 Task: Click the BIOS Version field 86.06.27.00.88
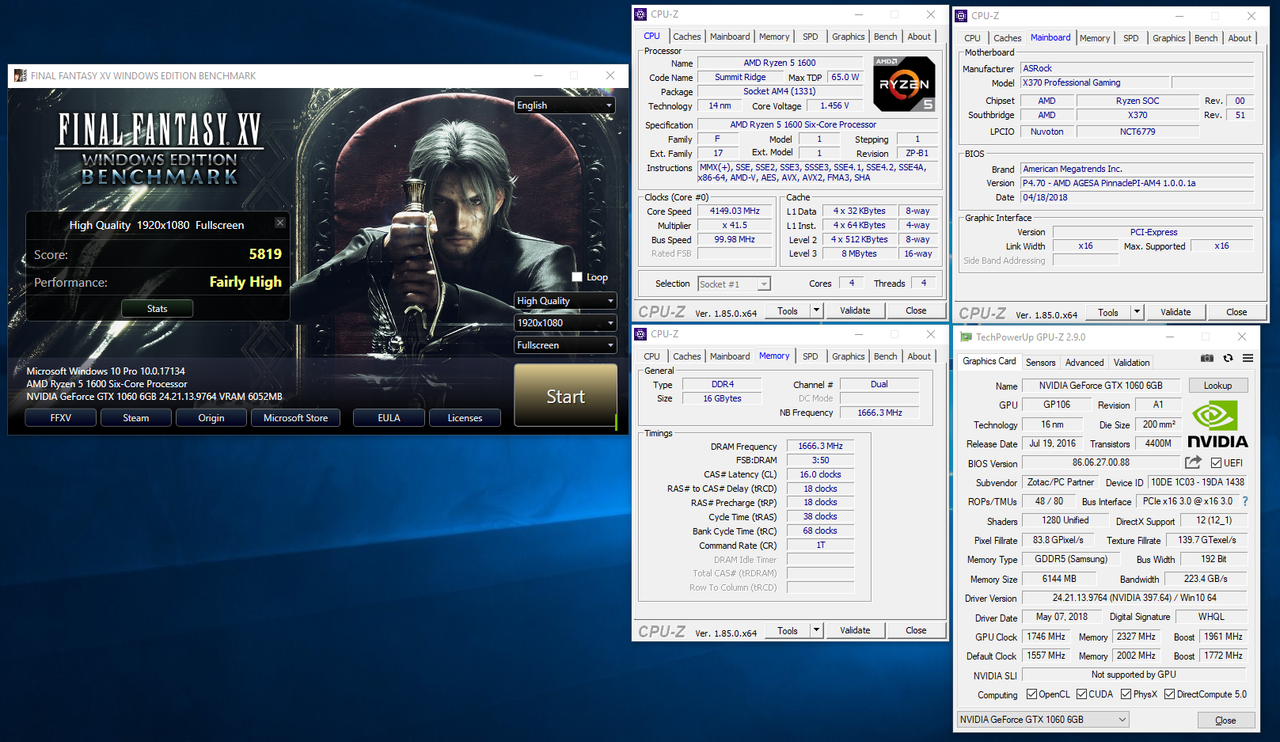[1100, 463]
